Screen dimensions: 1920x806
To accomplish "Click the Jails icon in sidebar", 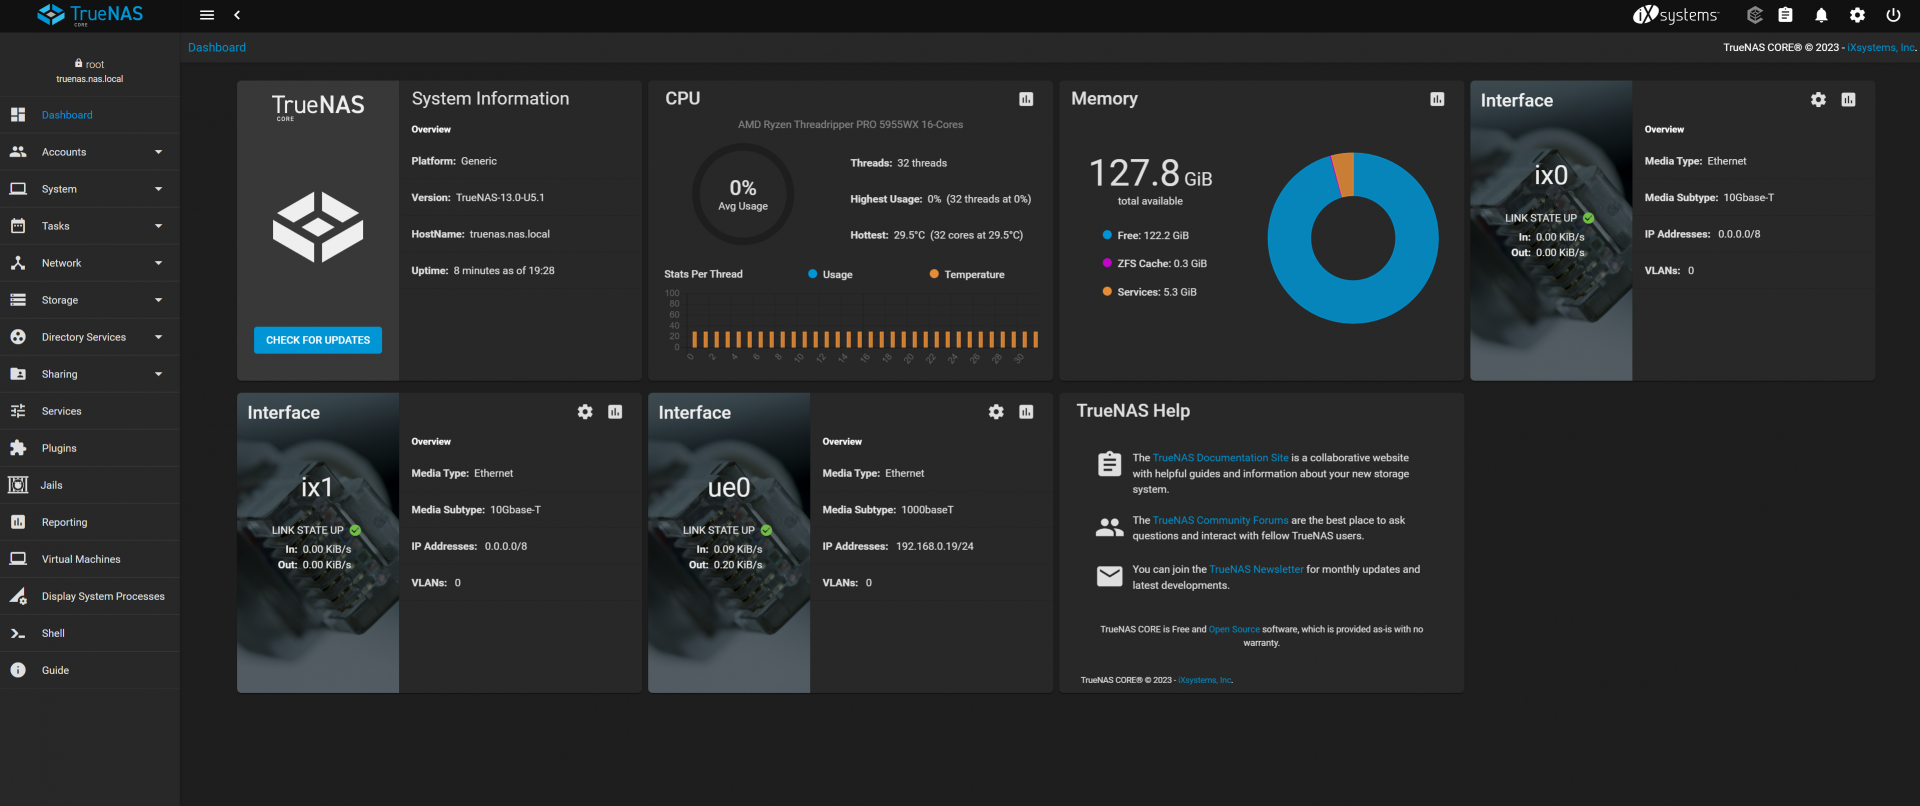I will coord(18,485).
